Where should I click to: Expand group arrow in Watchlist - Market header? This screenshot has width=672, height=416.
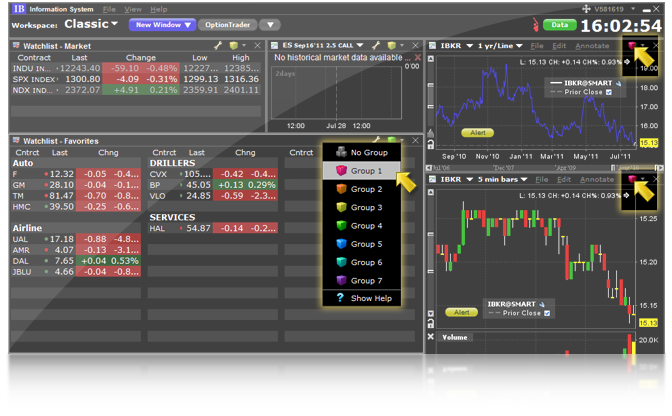[244, 45]
